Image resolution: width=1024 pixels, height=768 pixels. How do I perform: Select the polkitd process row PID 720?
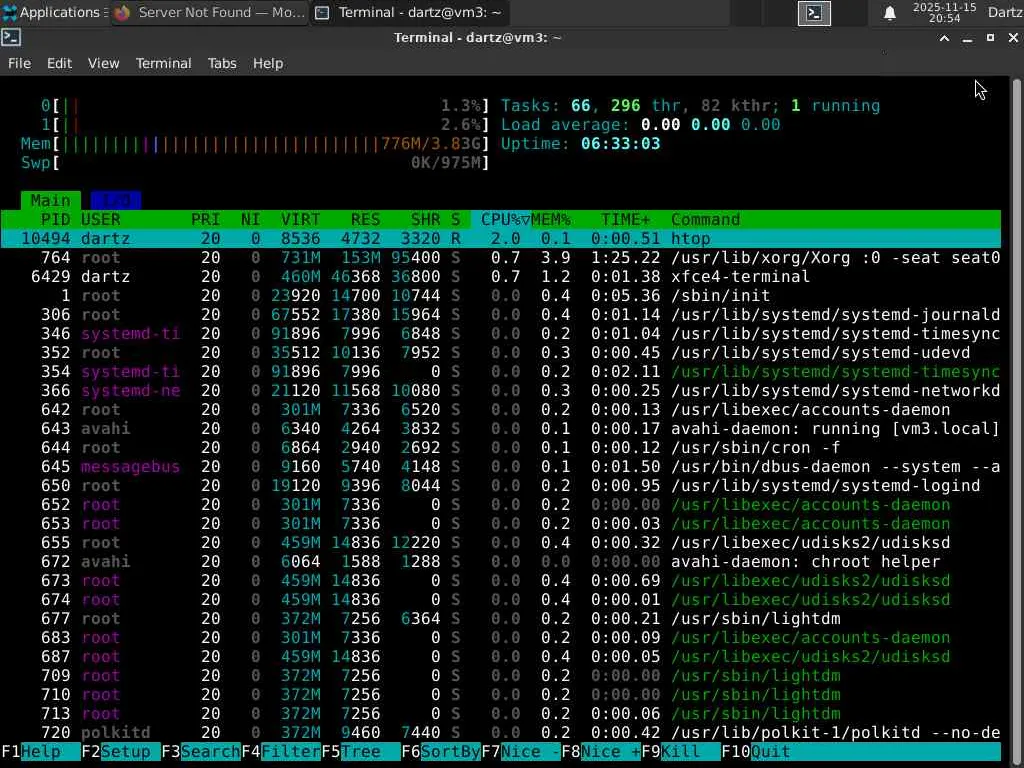click(x=501, y=733)
